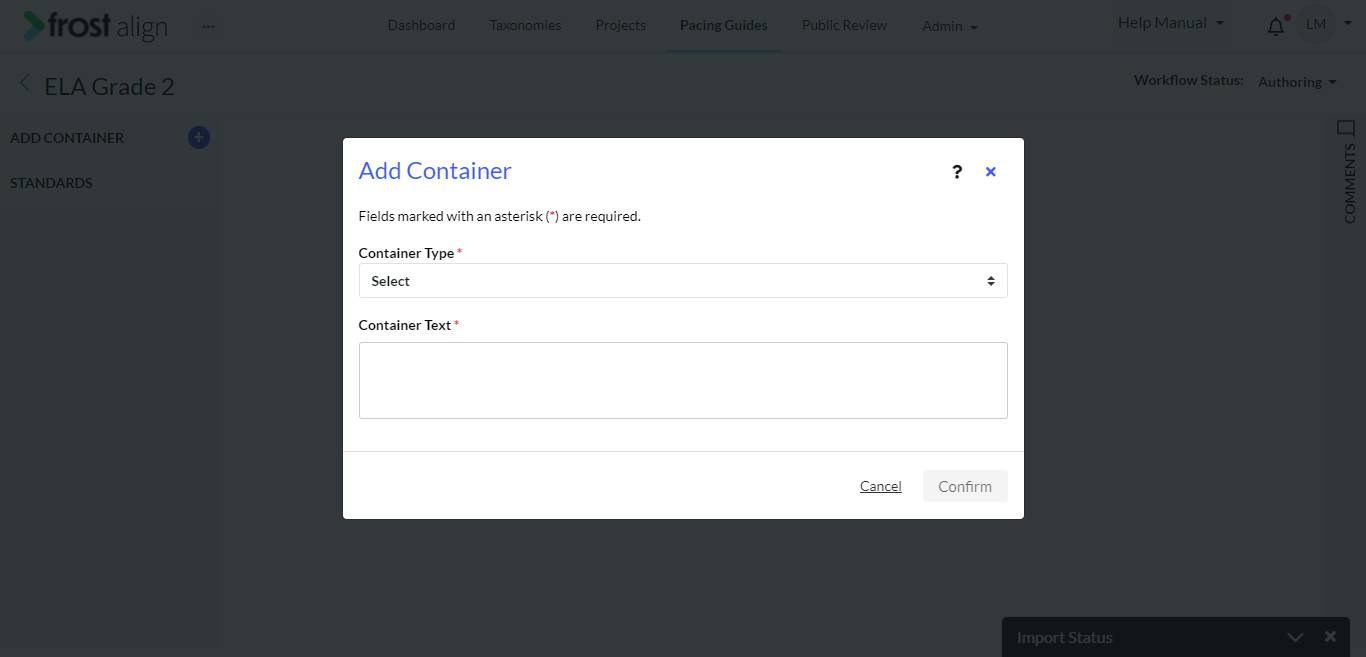Open the Public Review tab

coord(844,25)
